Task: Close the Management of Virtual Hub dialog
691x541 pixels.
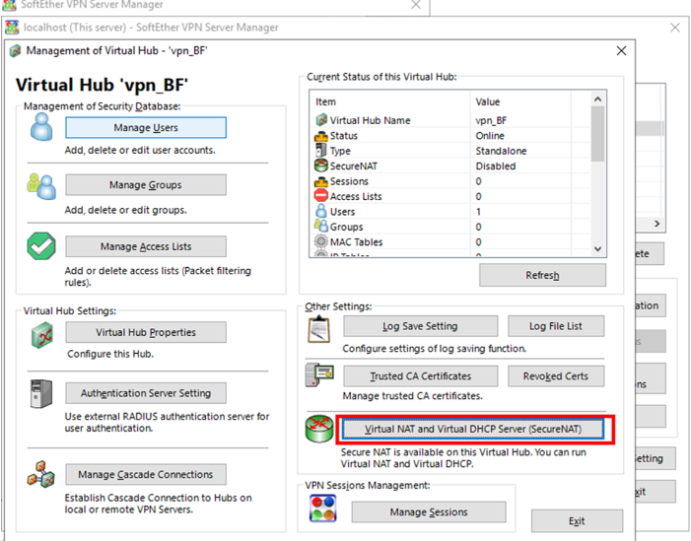Action: point(620,50)
